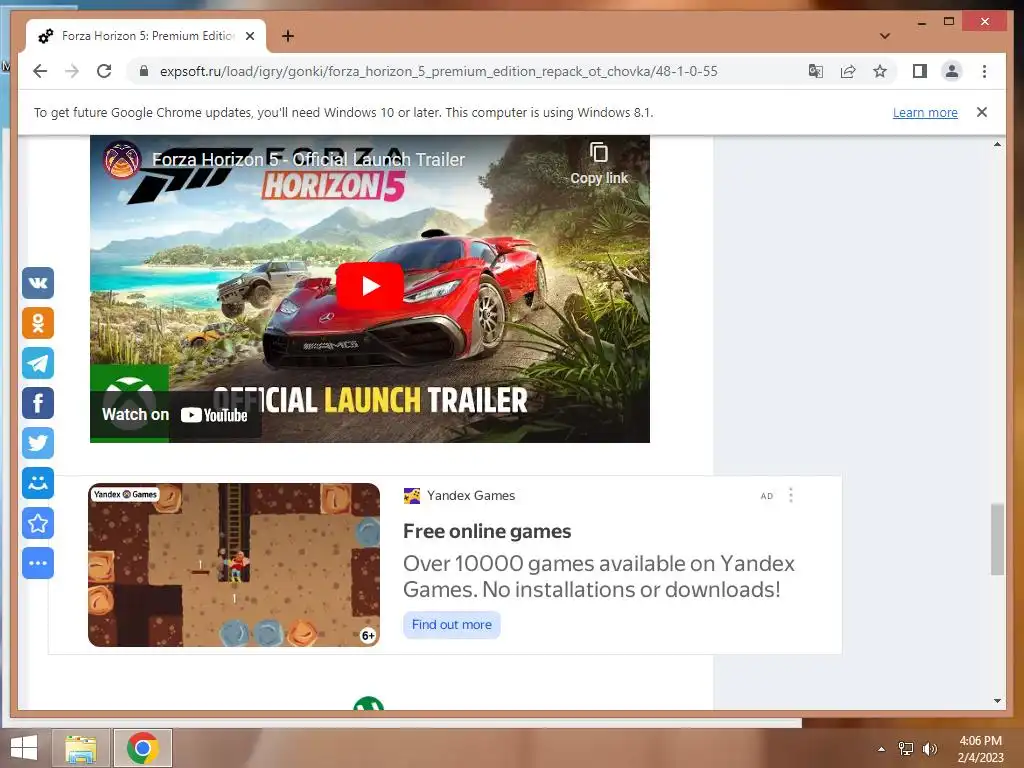Translate this page icon
The height and width of the screenshot is (768, 1024).
pyautogui.click(x=816, y=71)
